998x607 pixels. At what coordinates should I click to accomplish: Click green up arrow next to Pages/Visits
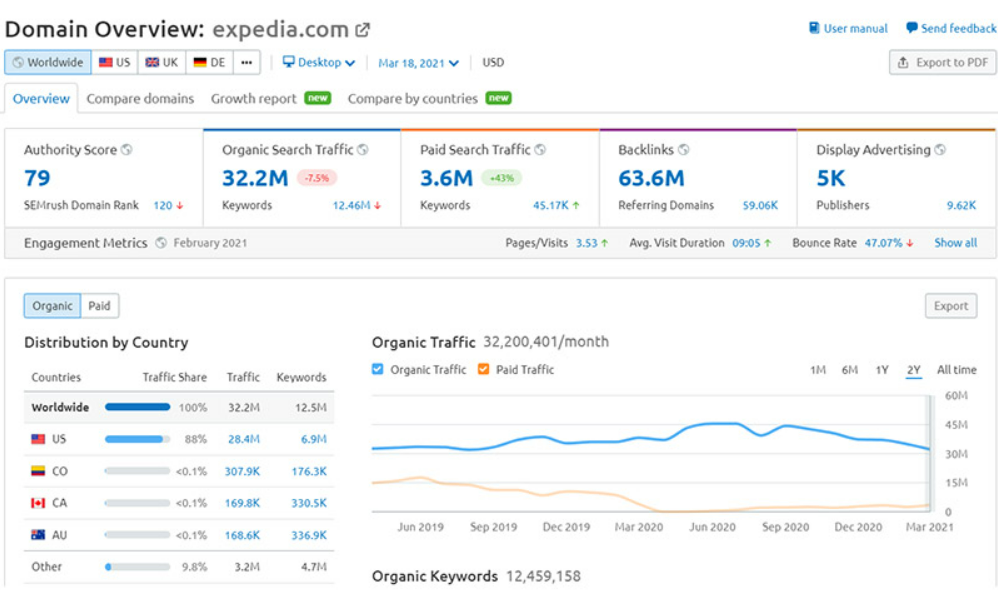[604, 243]
